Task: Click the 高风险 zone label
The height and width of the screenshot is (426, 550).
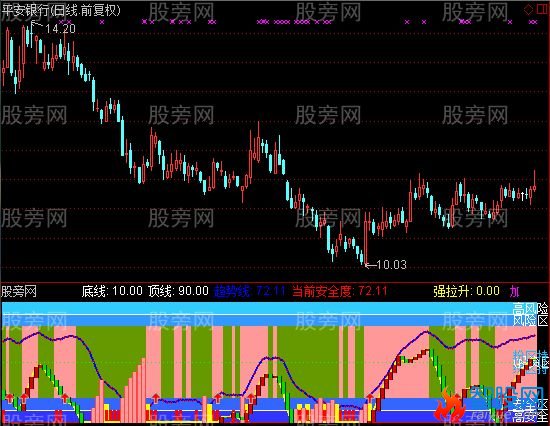Action: [x=530, y=309]
